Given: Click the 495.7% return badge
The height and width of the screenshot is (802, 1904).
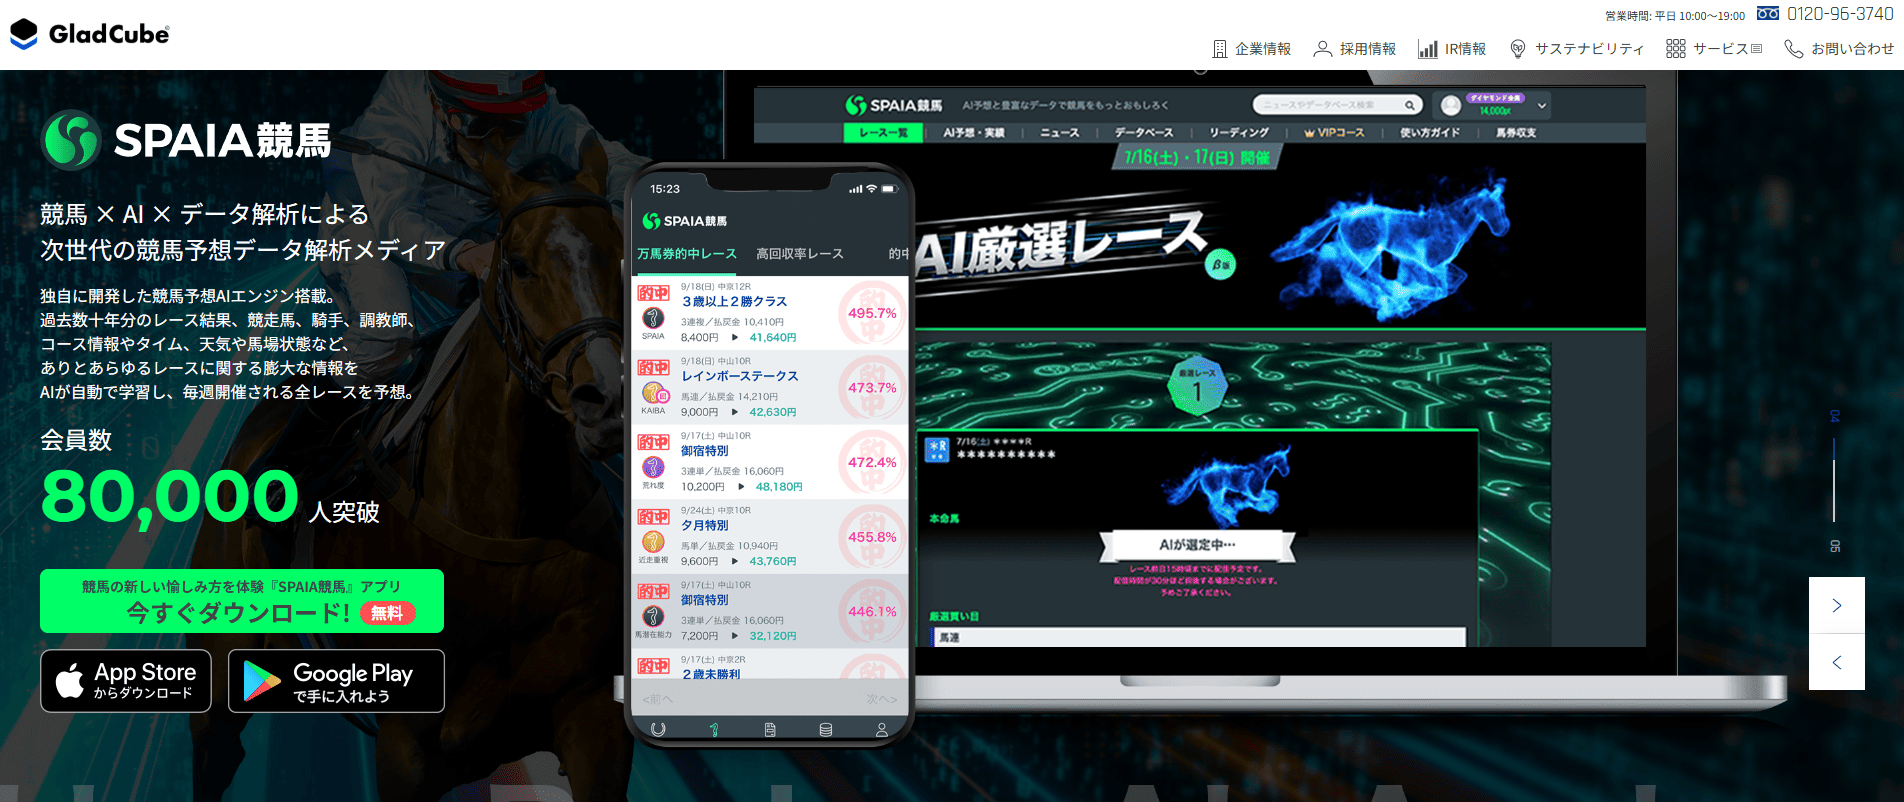Looking at the screenshot, I should [x=872, y=314].
